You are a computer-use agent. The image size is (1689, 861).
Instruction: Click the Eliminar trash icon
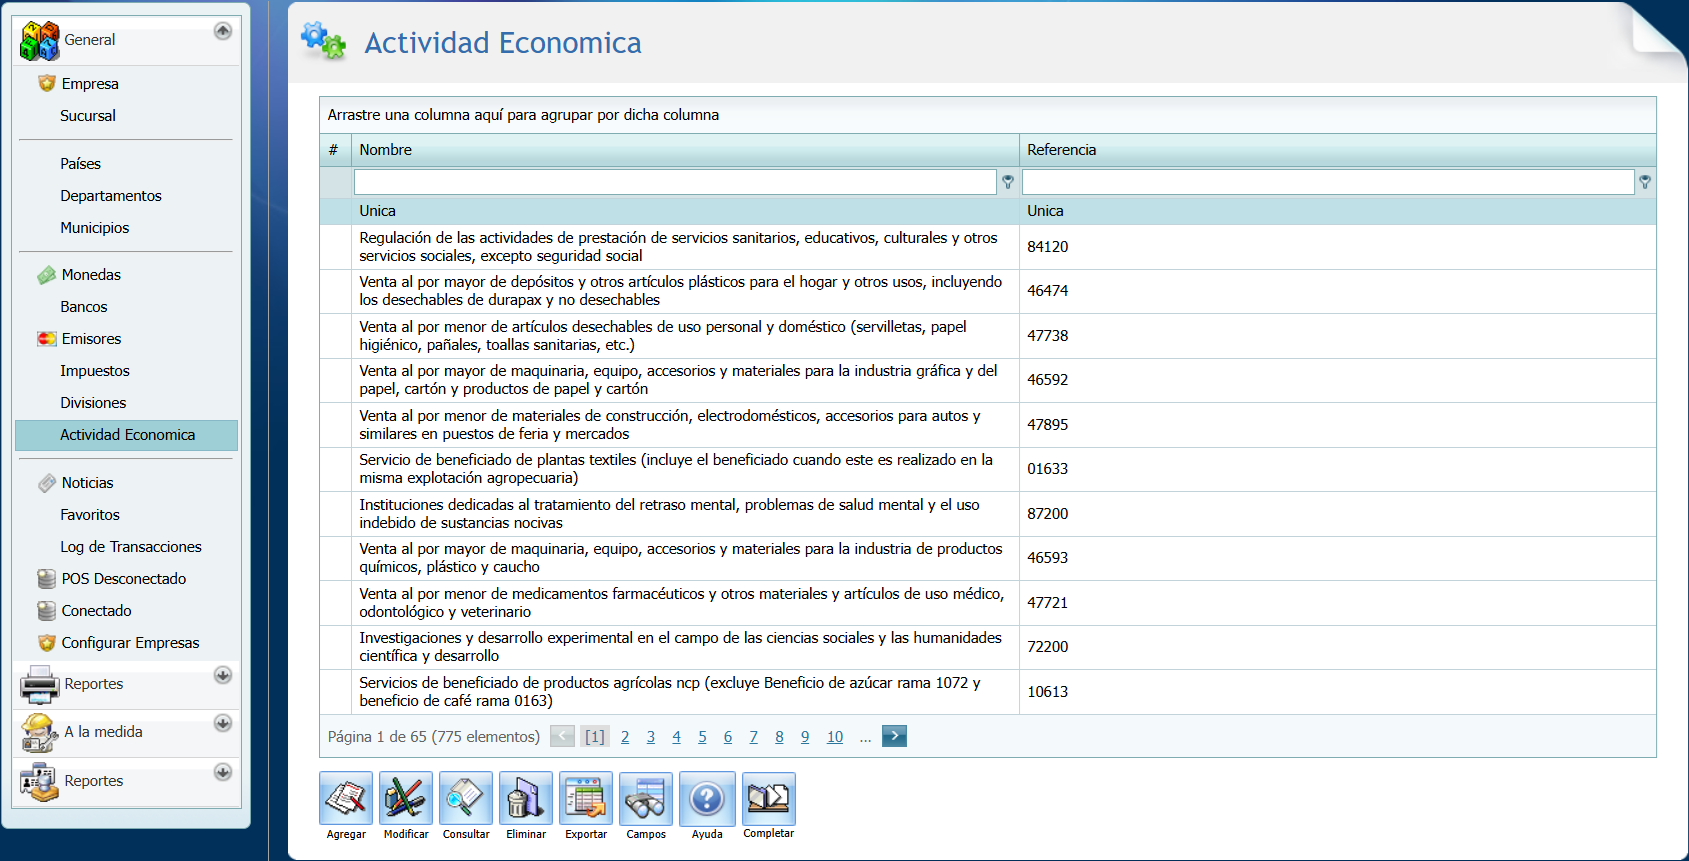(x=526, y=798)
